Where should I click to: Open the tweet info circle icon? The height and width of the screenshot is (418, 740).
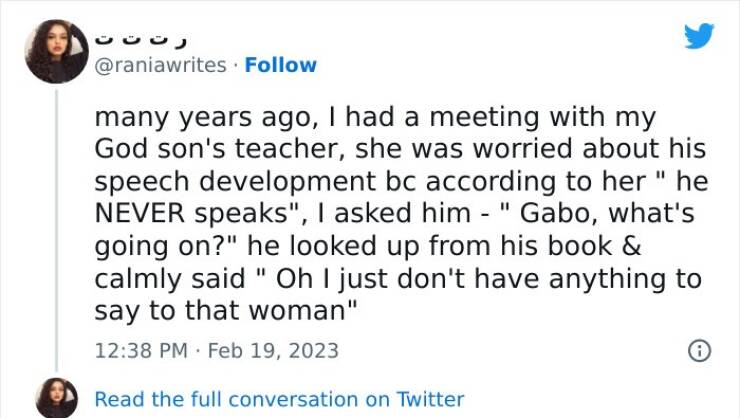699,351
